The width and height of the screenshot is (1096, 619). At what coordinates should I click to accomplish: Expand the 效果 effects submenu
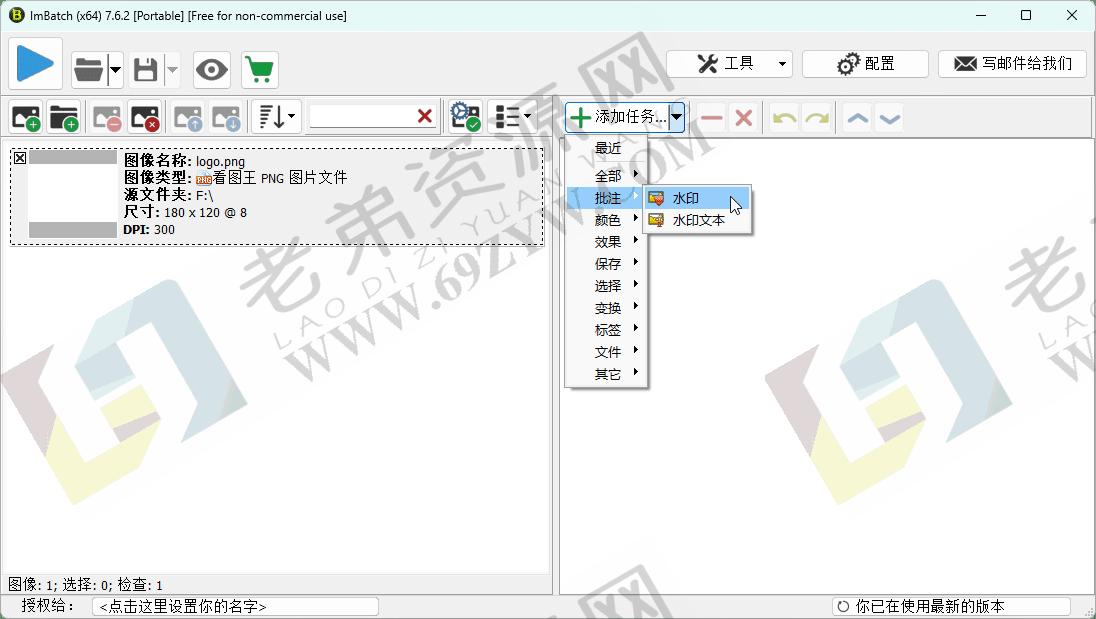[x=607, y=242]
